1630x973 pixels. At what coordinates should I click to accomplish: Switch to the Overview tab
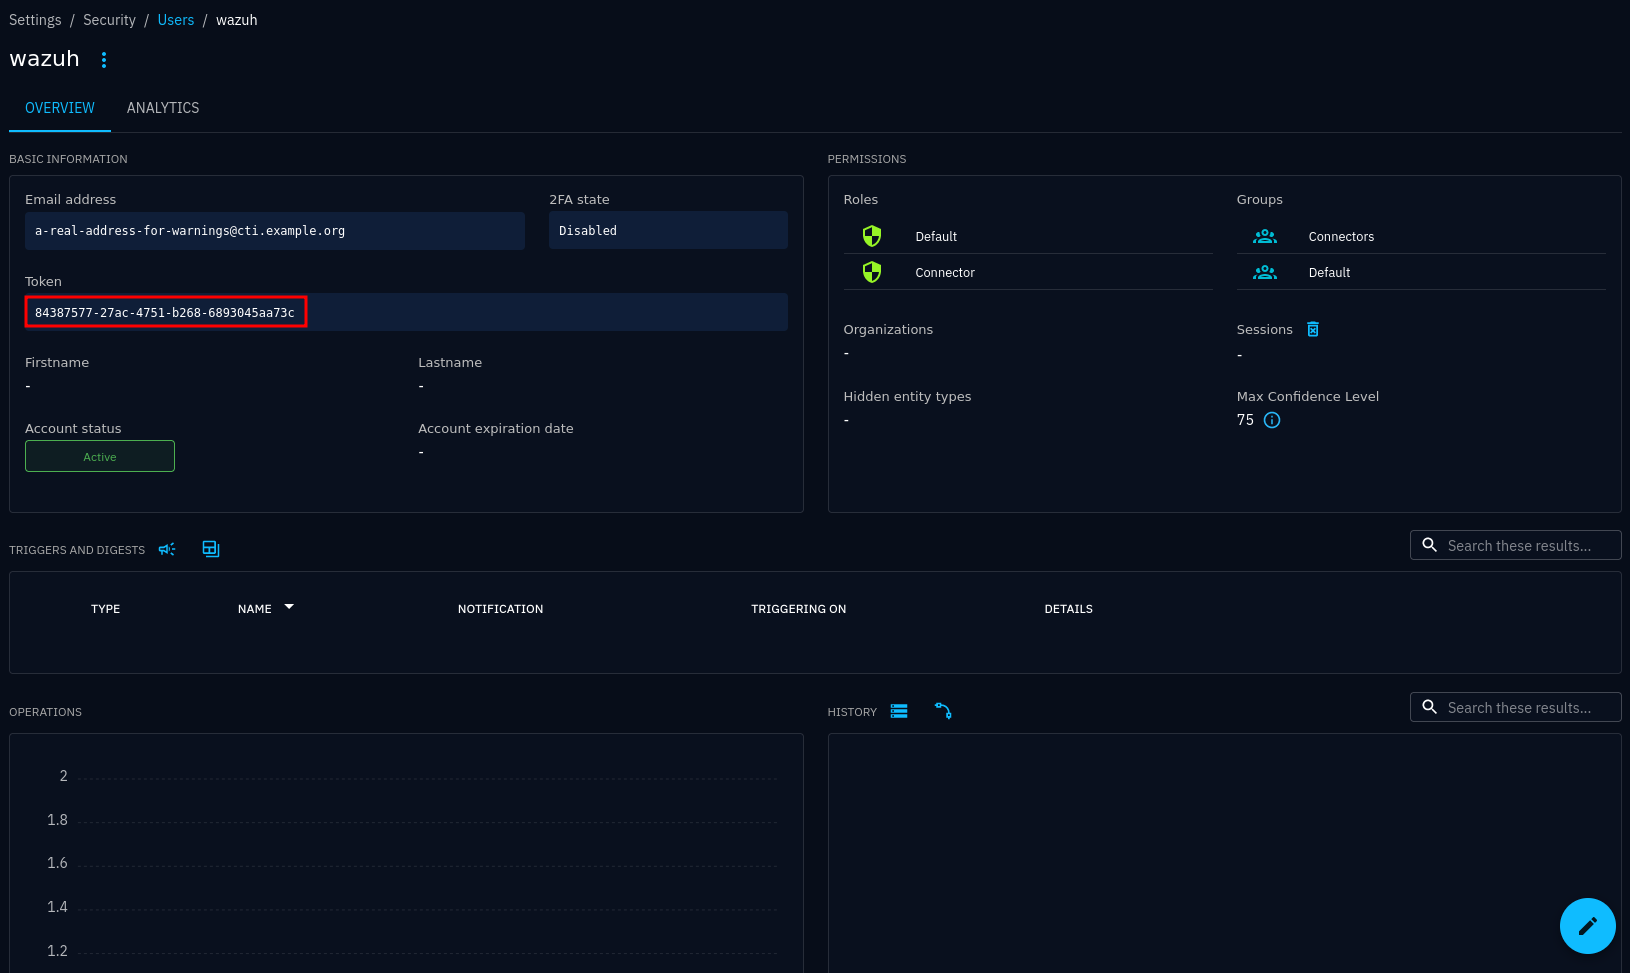(60, 108)
